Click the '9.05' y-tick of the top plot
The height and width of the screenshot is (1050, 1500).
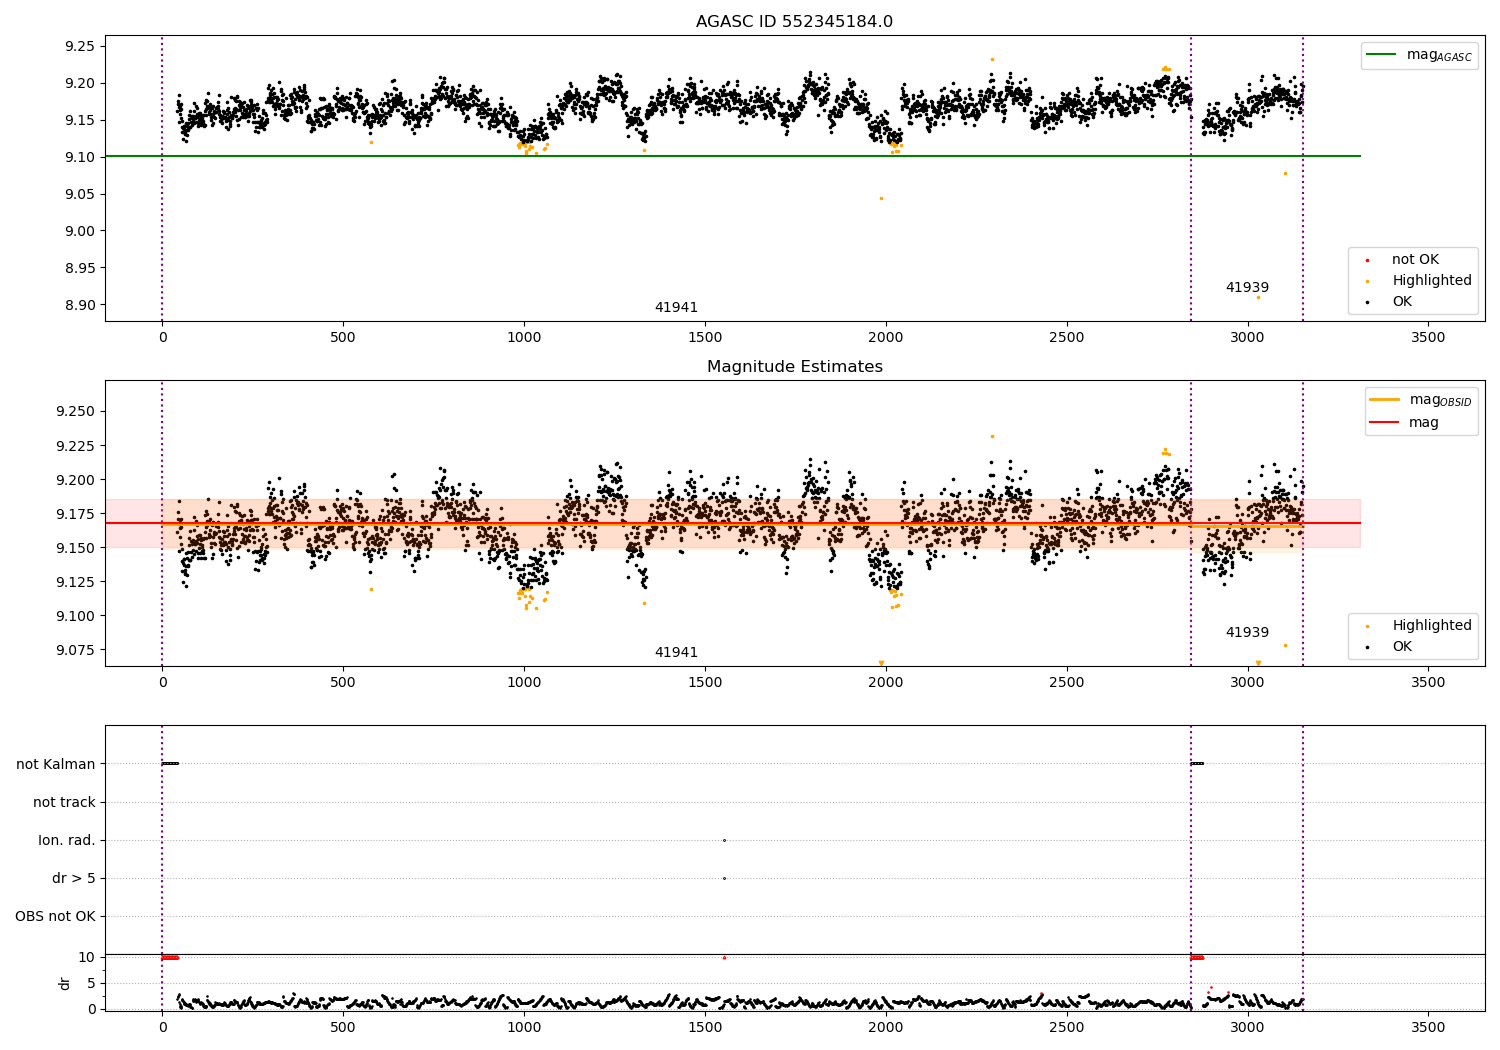tap(79, 195)
